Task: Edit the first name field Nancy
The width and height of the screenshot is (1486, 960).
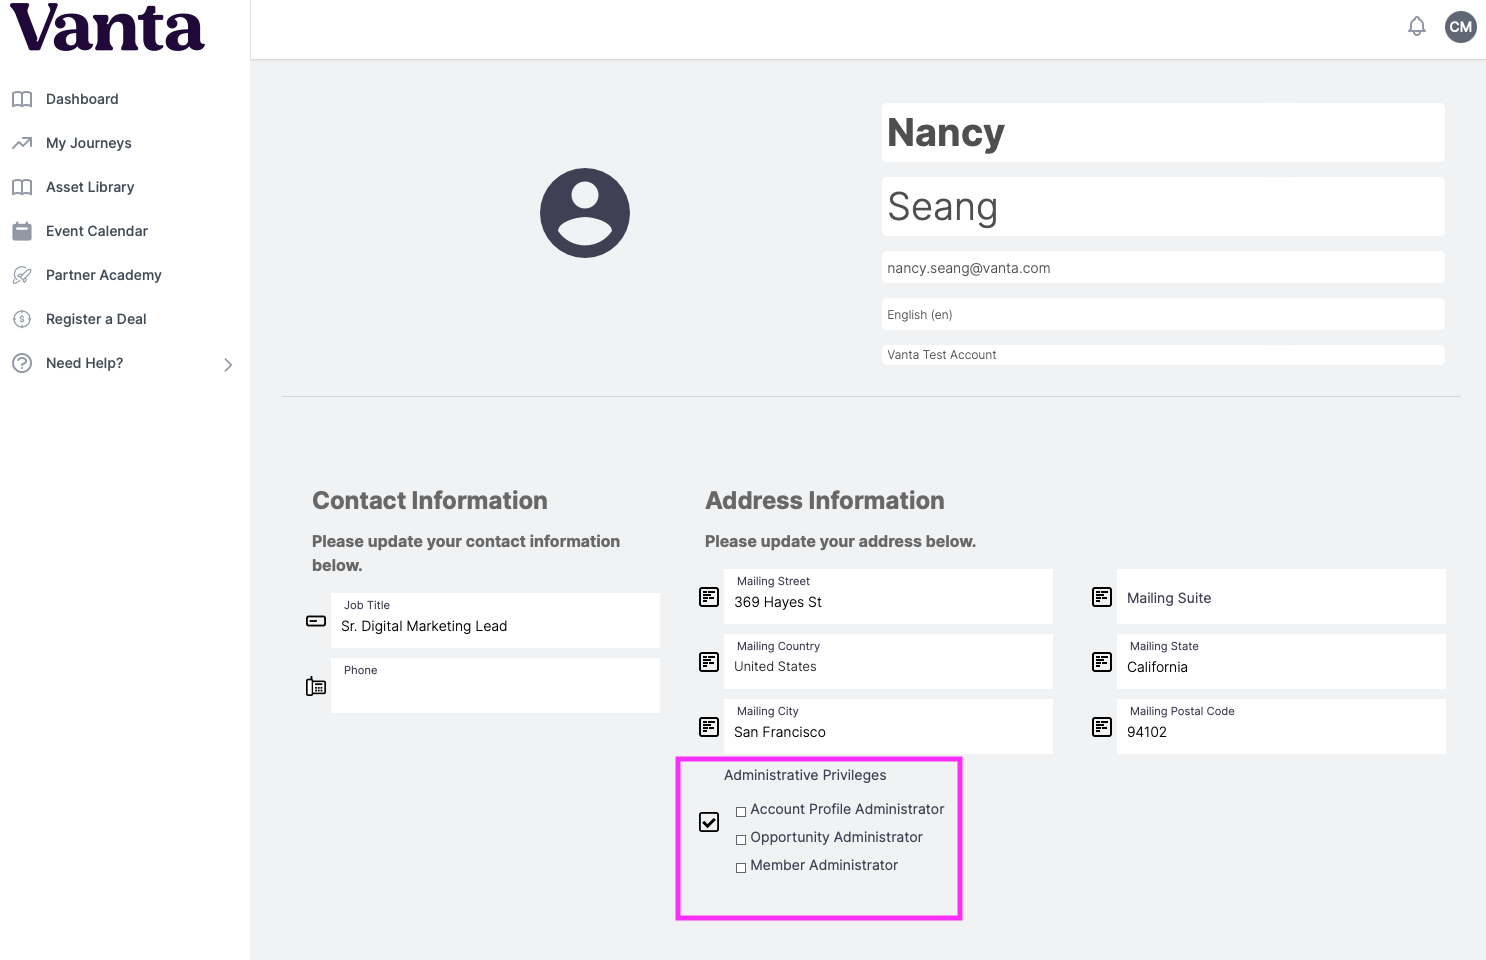Action: 1163,132
